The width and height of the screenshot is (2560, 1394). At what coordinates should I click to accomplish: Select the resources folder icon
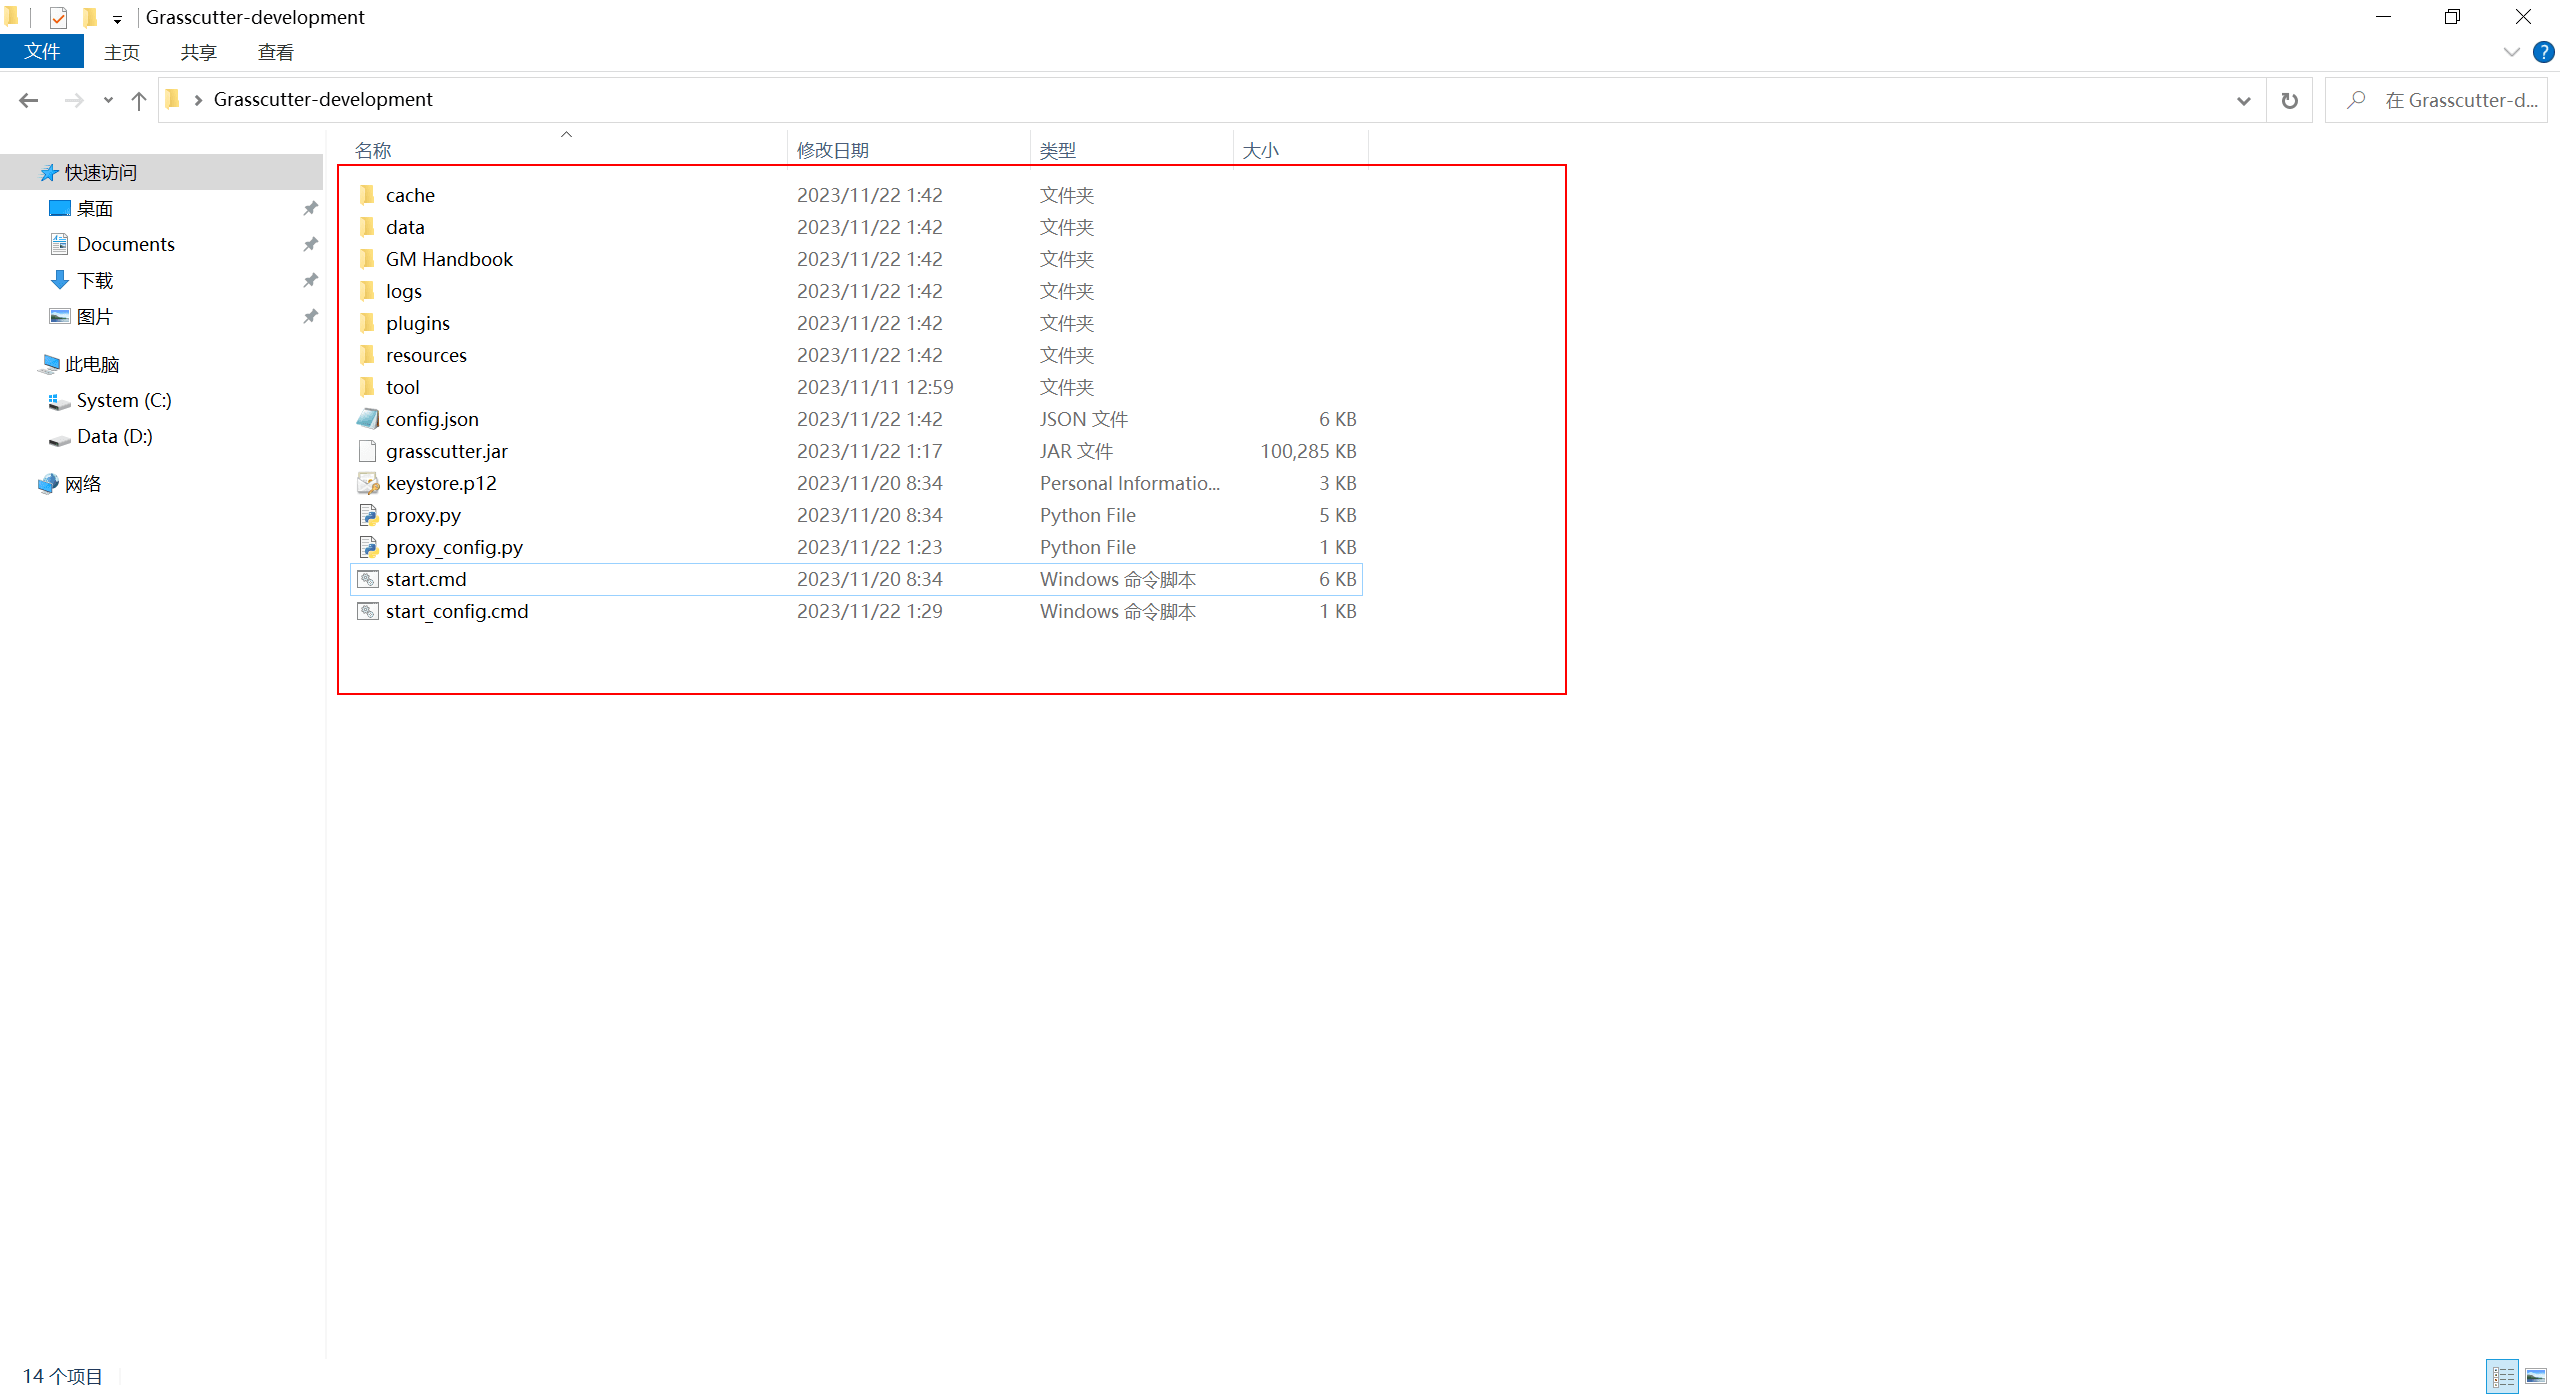(x=367, y=355)
